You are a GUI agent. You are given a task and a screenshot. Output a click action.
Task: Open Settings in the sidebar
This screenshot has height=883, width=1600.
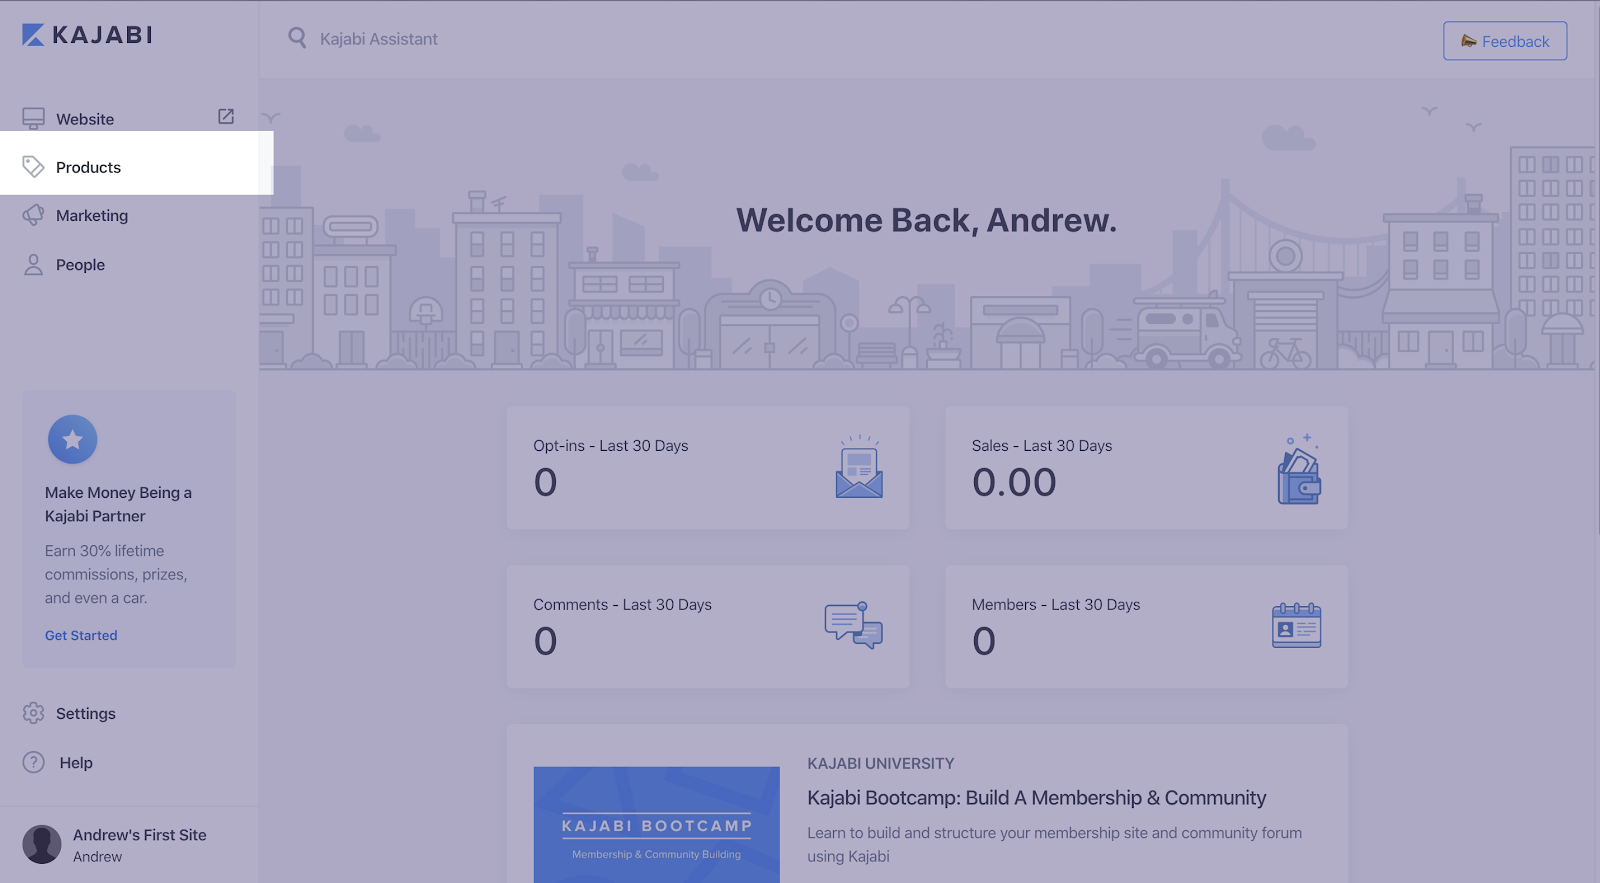(86, 714)
